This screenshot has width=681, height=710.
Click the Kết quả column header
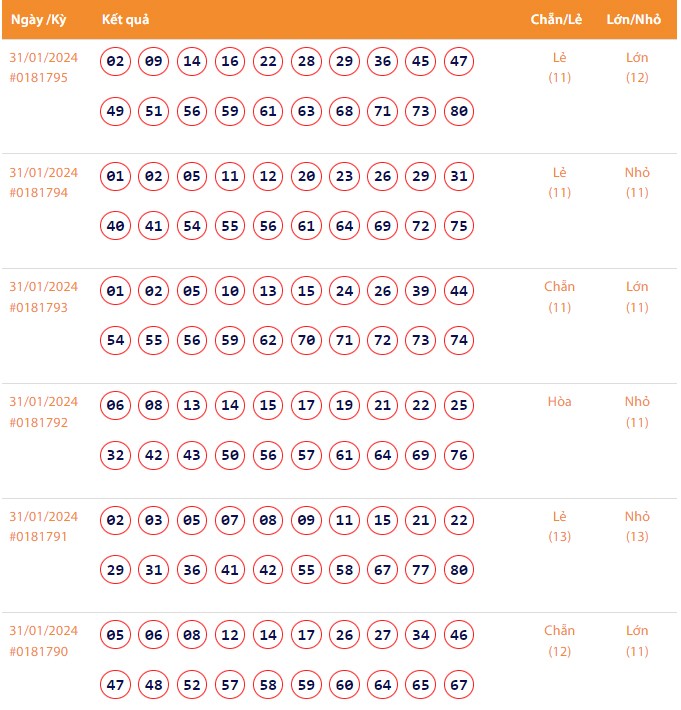pyautogui.click(x=126, y=20)
